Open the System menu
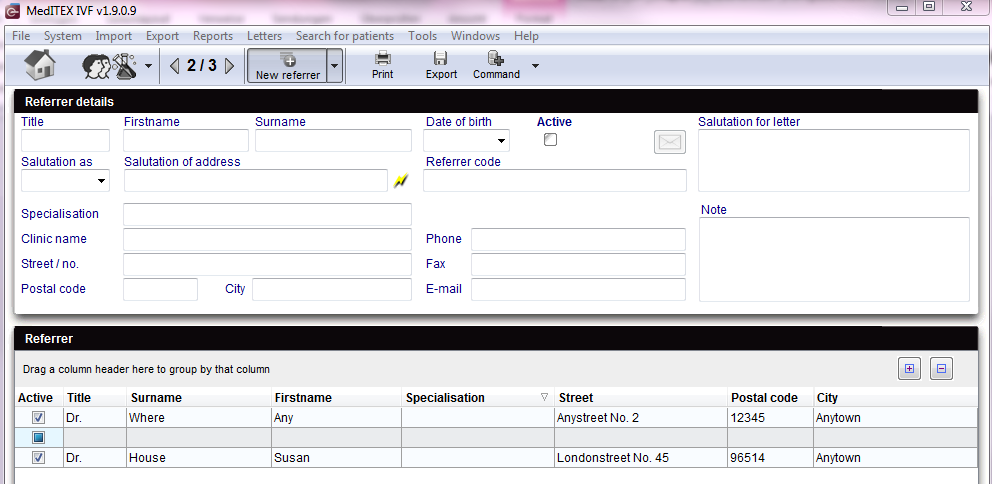Screen dimensions: 992x484 point(63,36)
